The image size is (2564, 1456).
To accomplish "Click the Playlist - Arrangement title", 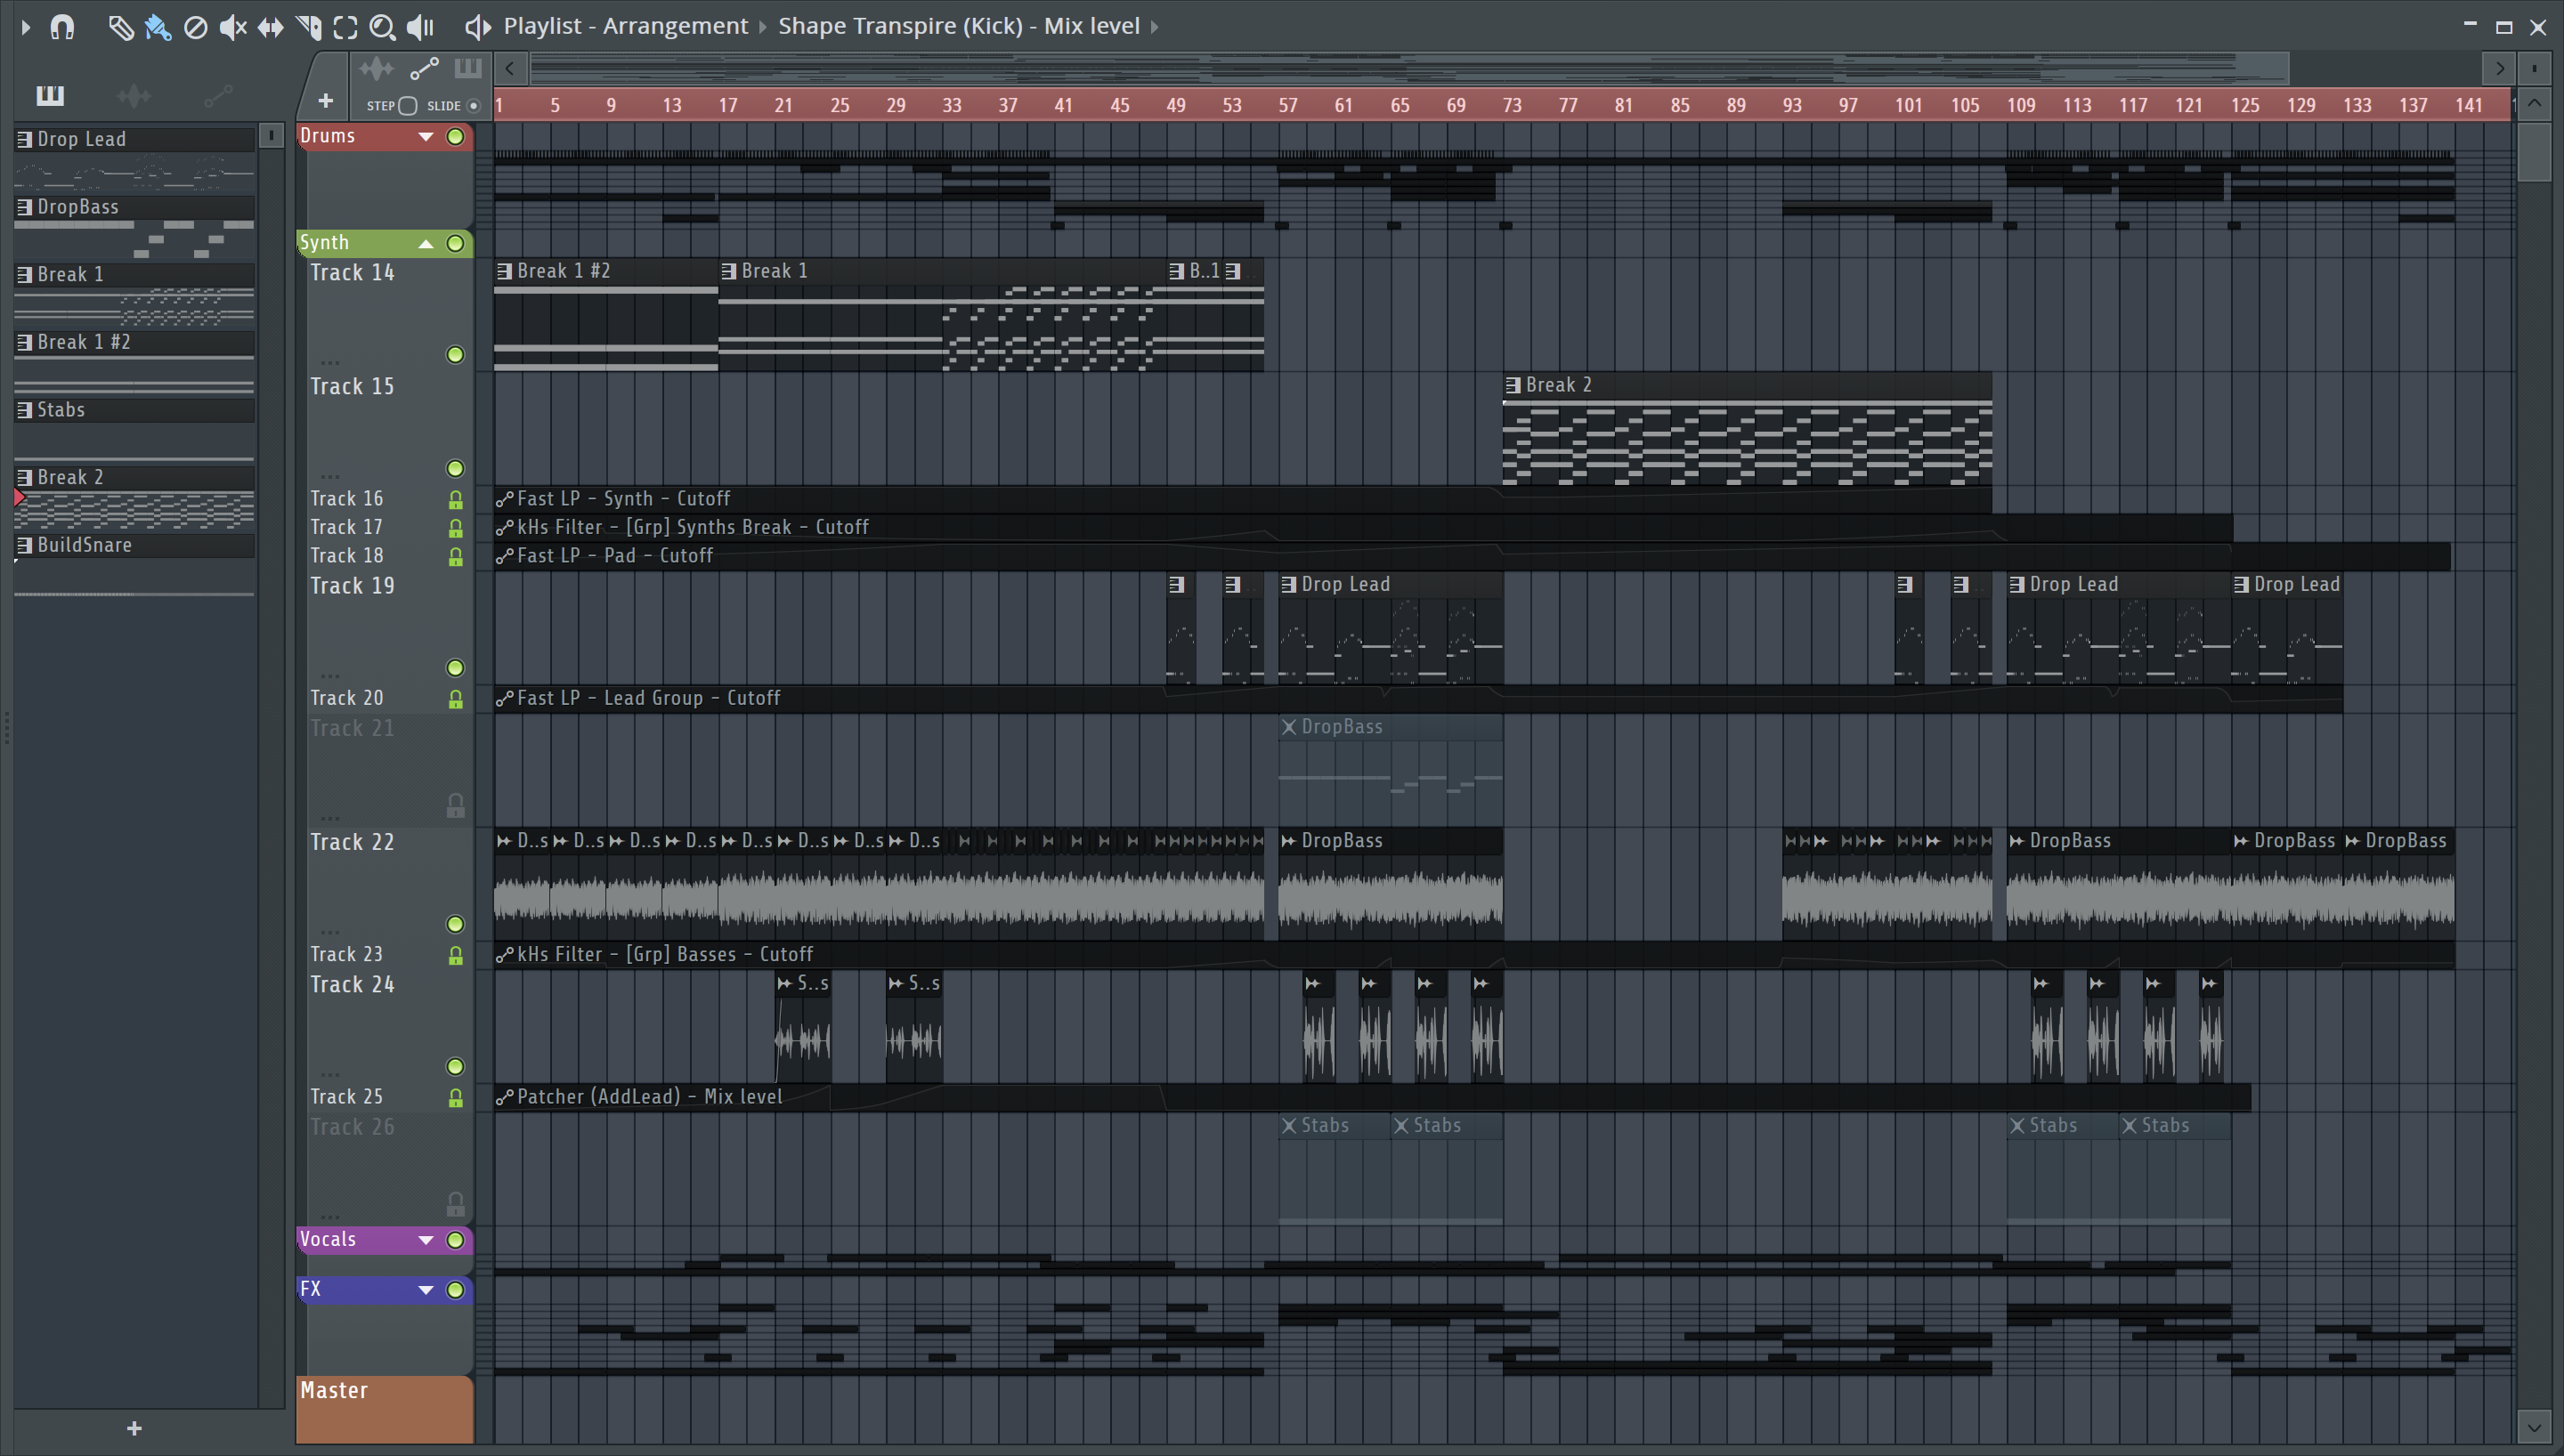I will (625, 27).
